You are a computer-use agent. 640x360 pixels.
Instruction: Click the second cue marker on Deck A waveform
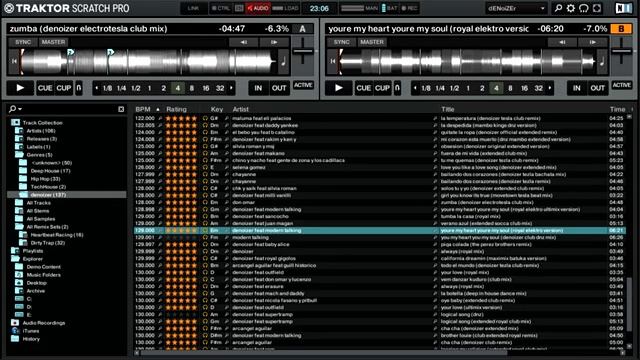click(110, 52)
